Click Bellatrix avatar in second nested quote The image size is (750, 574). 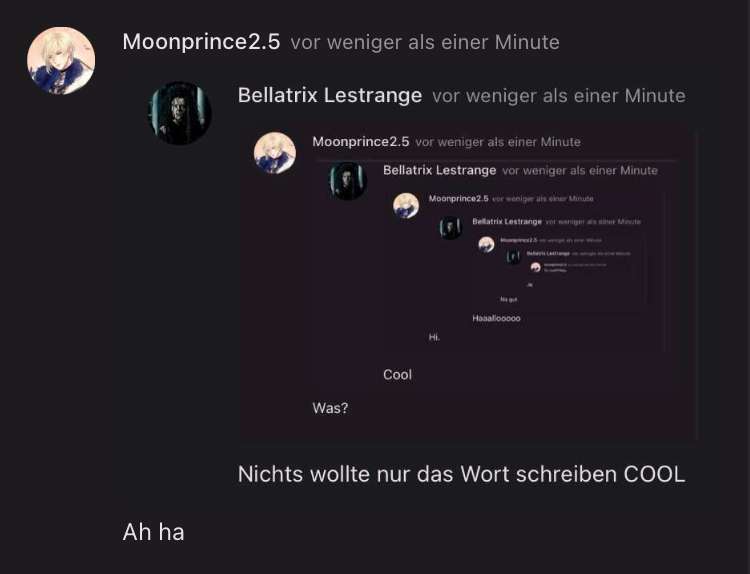coord(348,181)
